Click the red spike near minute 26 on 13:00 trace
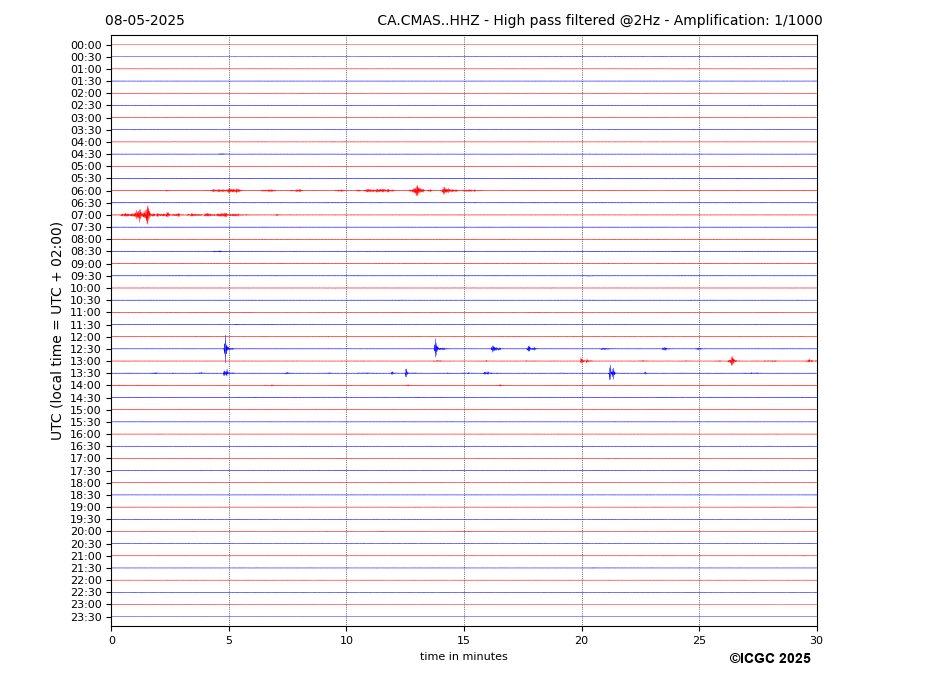 point(732,361)
